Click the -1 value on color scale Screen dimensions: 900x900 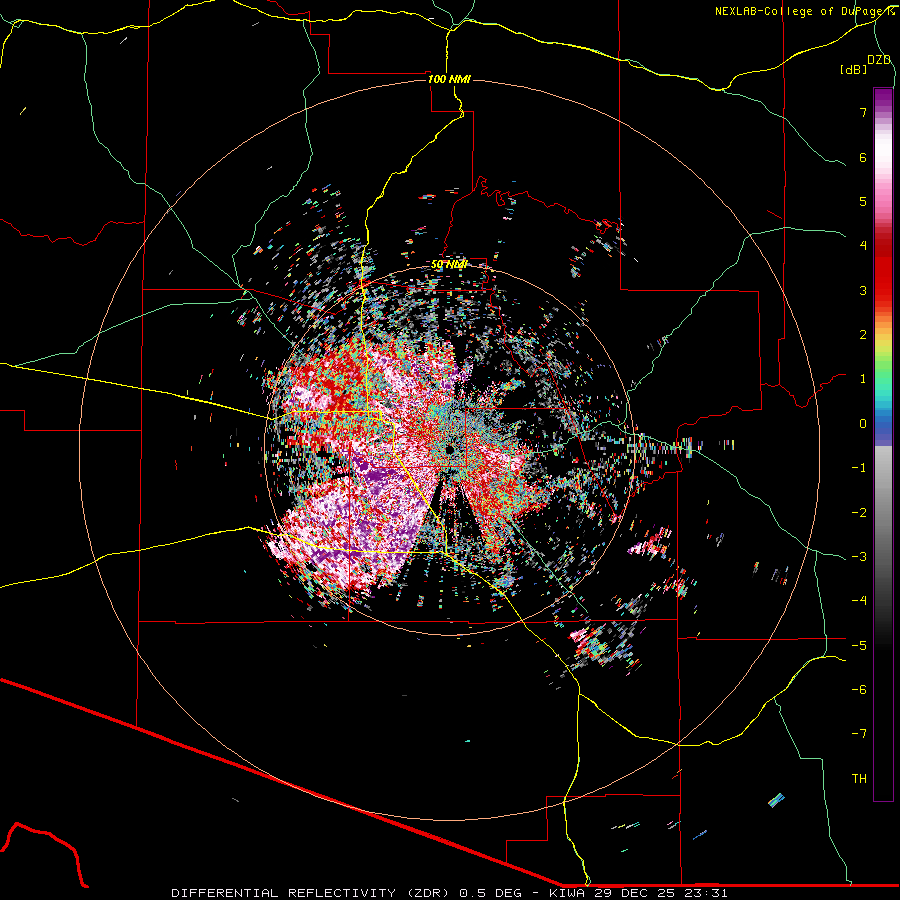859,468
